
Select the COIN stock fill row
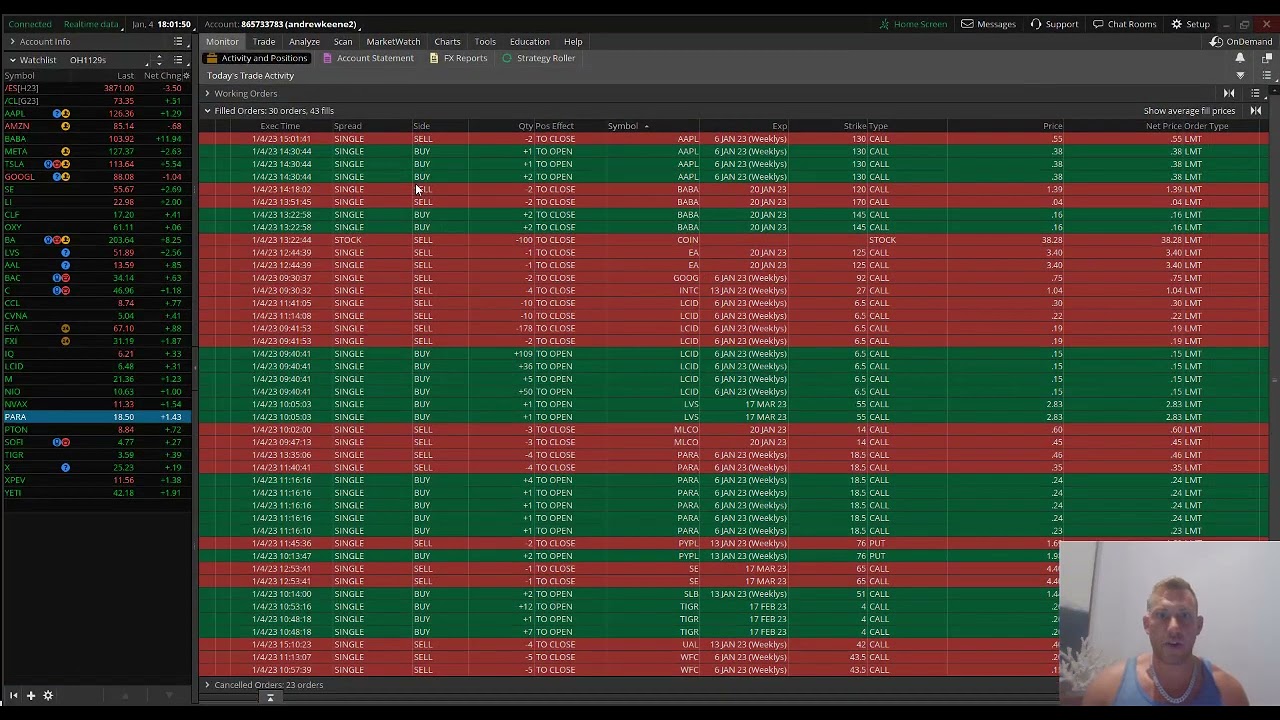(733, 240)
